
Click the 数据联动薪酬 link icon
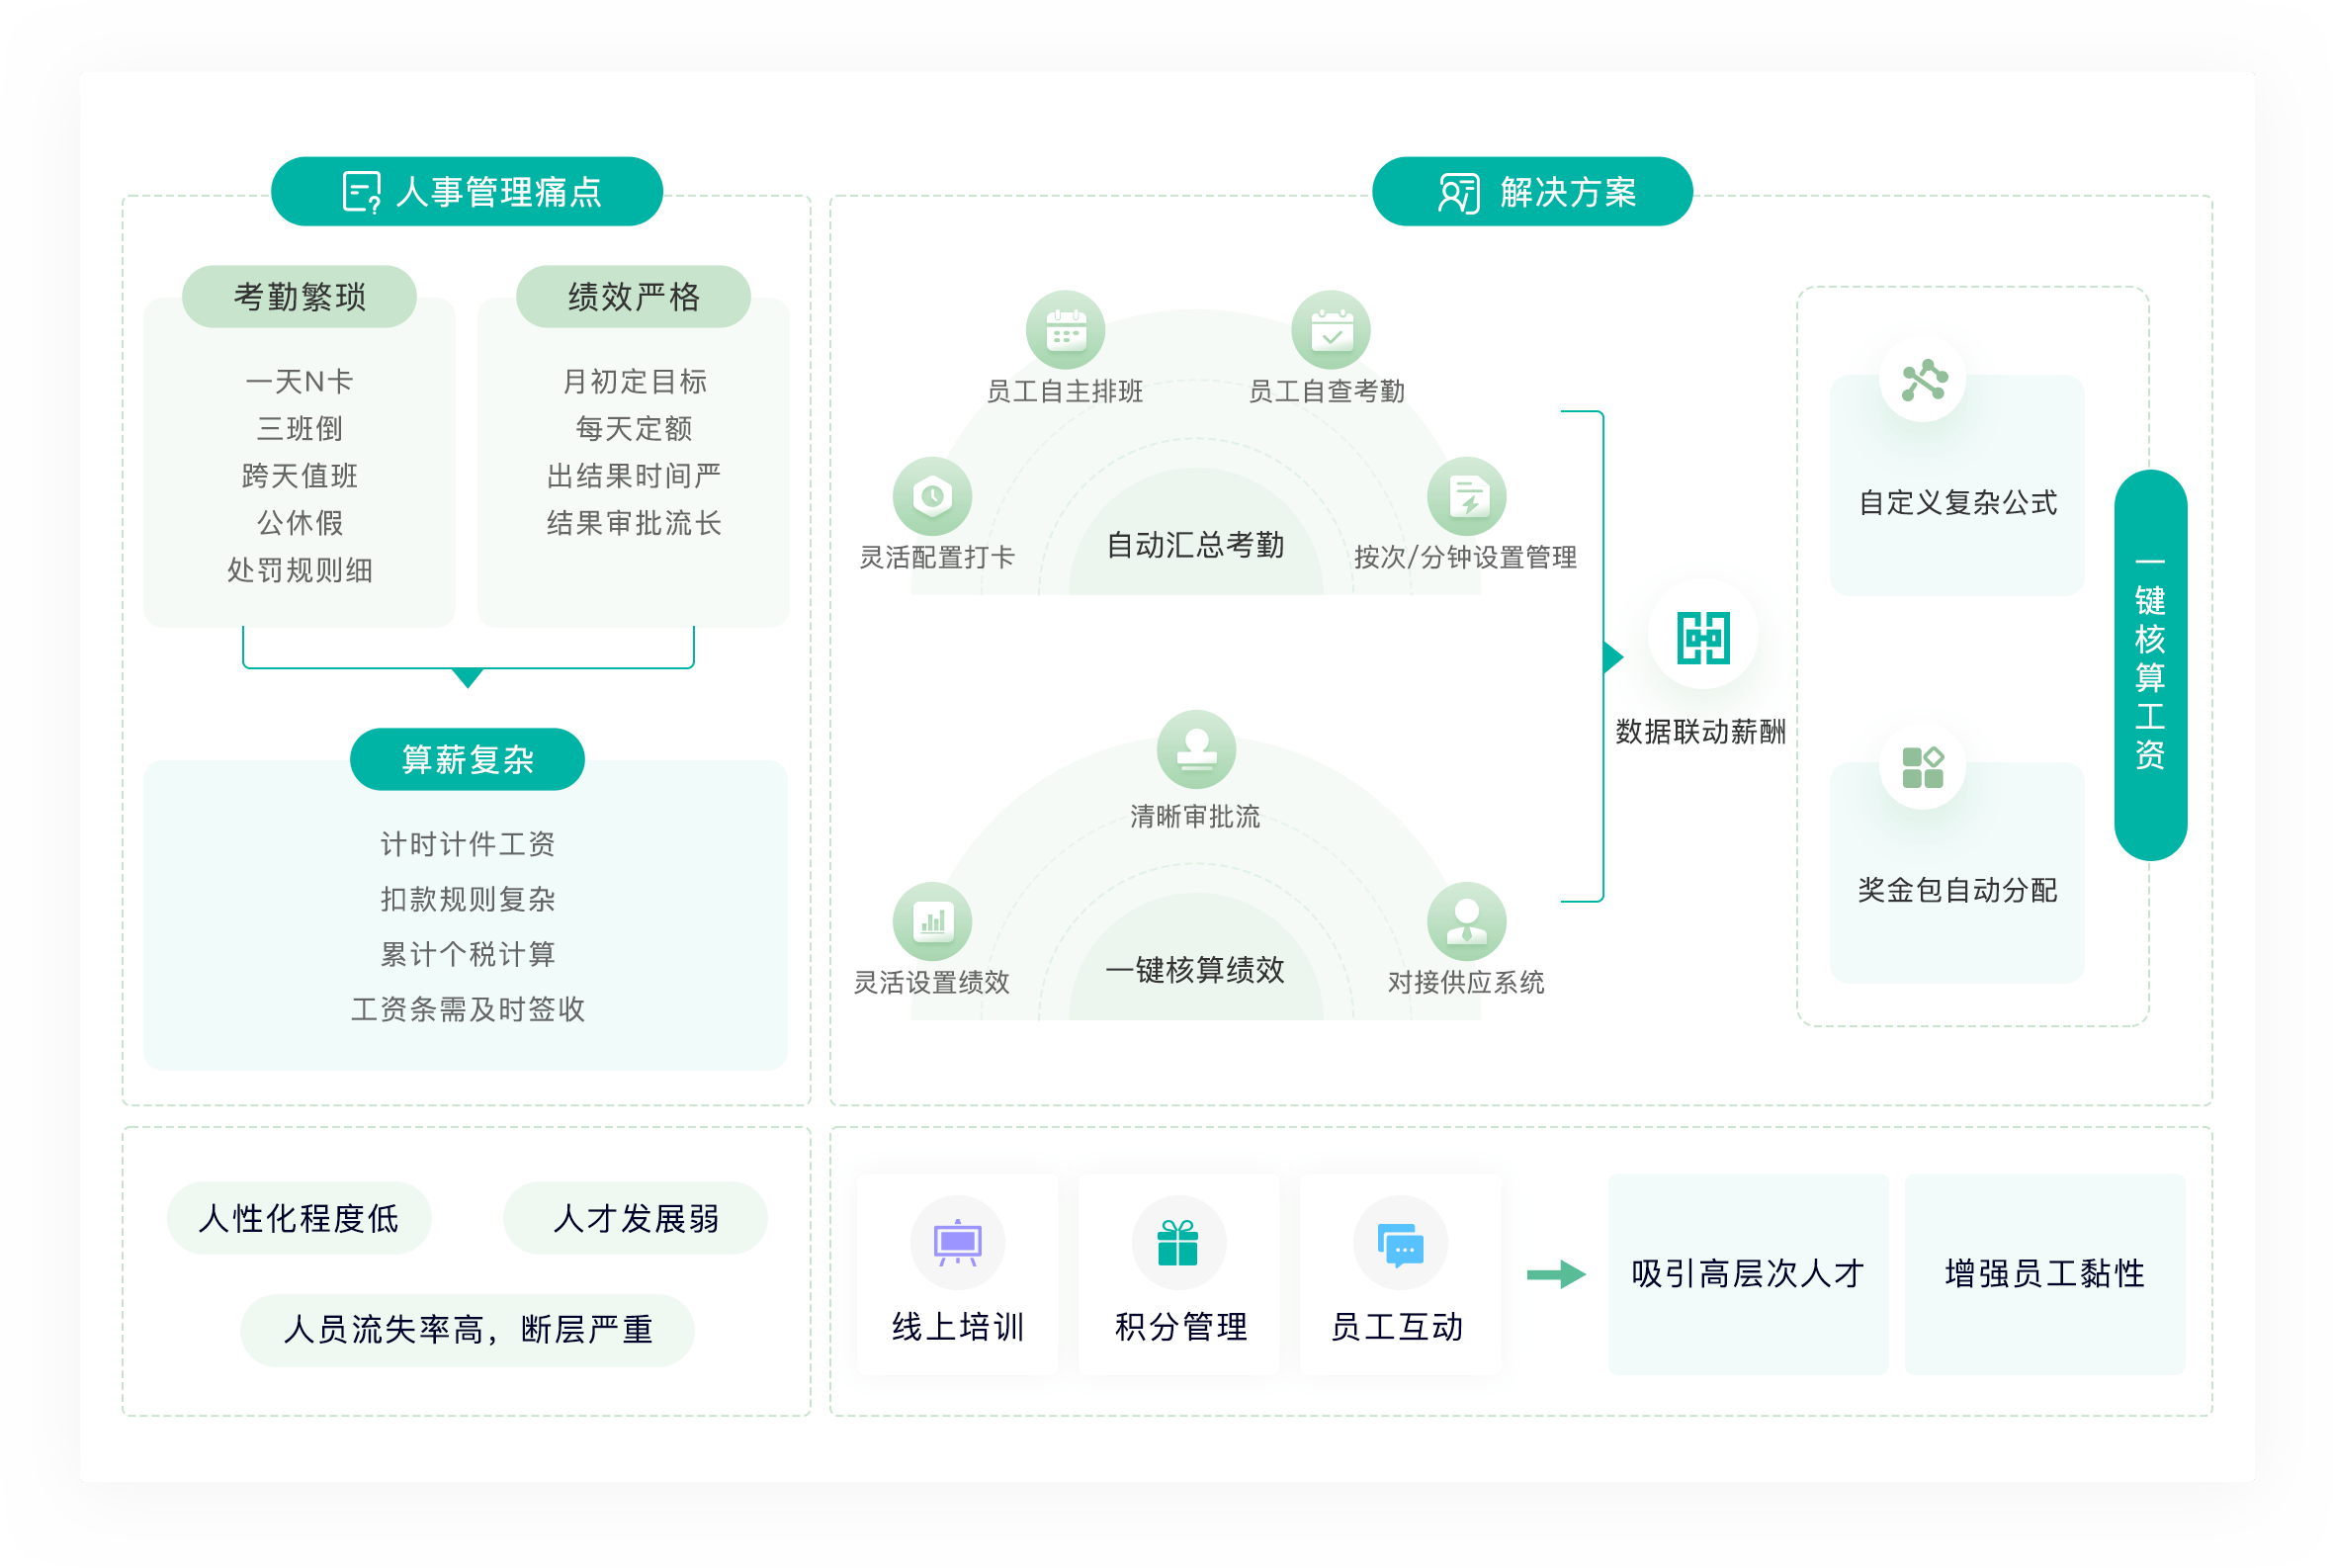tap(1703, 637)
